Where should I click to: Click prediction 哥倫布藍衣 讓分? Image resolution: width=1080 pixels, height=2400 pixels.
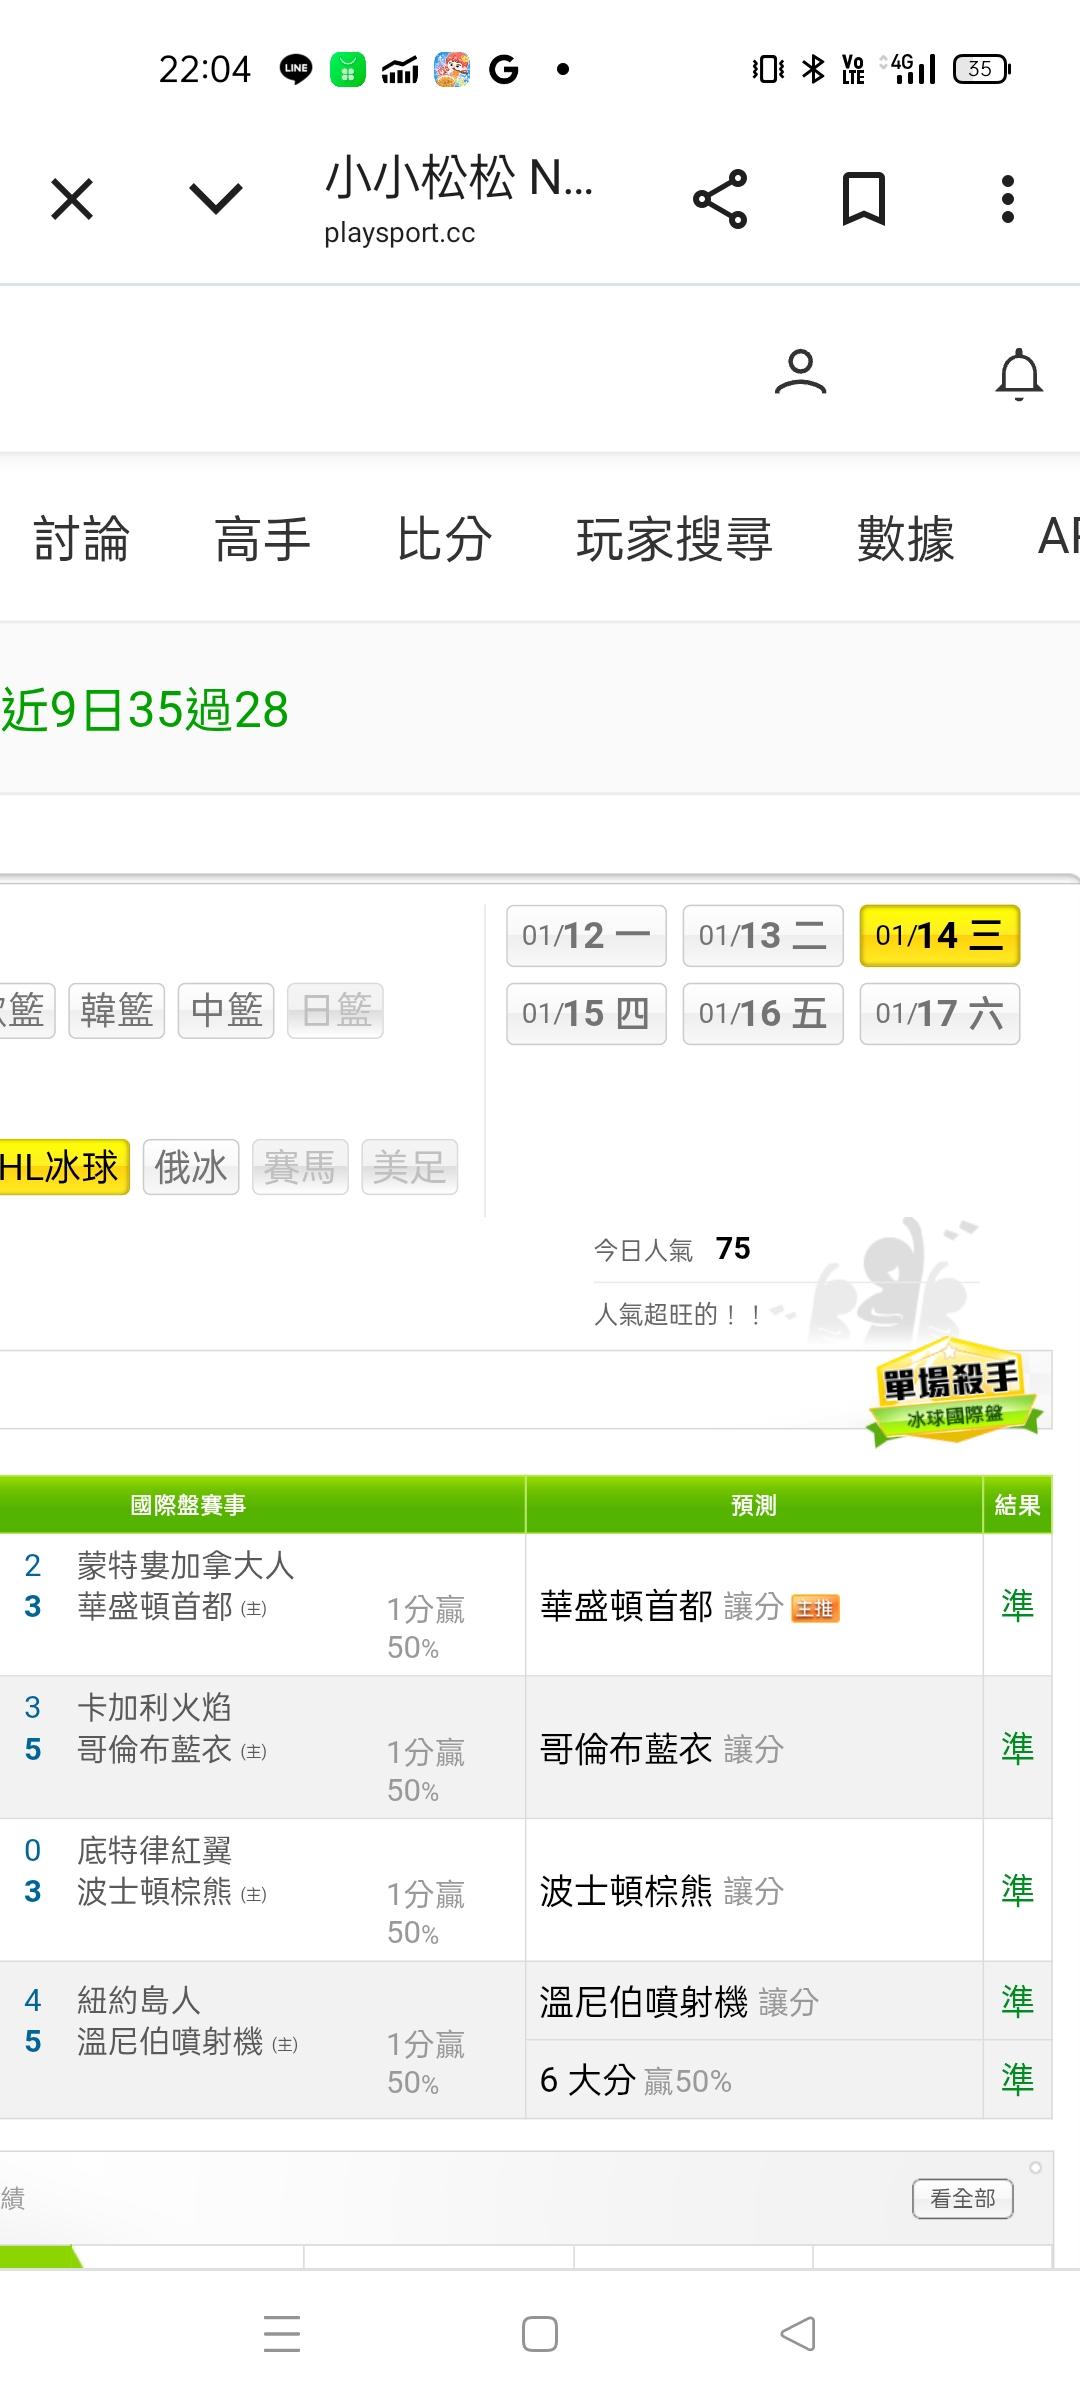pos(661,1749)
